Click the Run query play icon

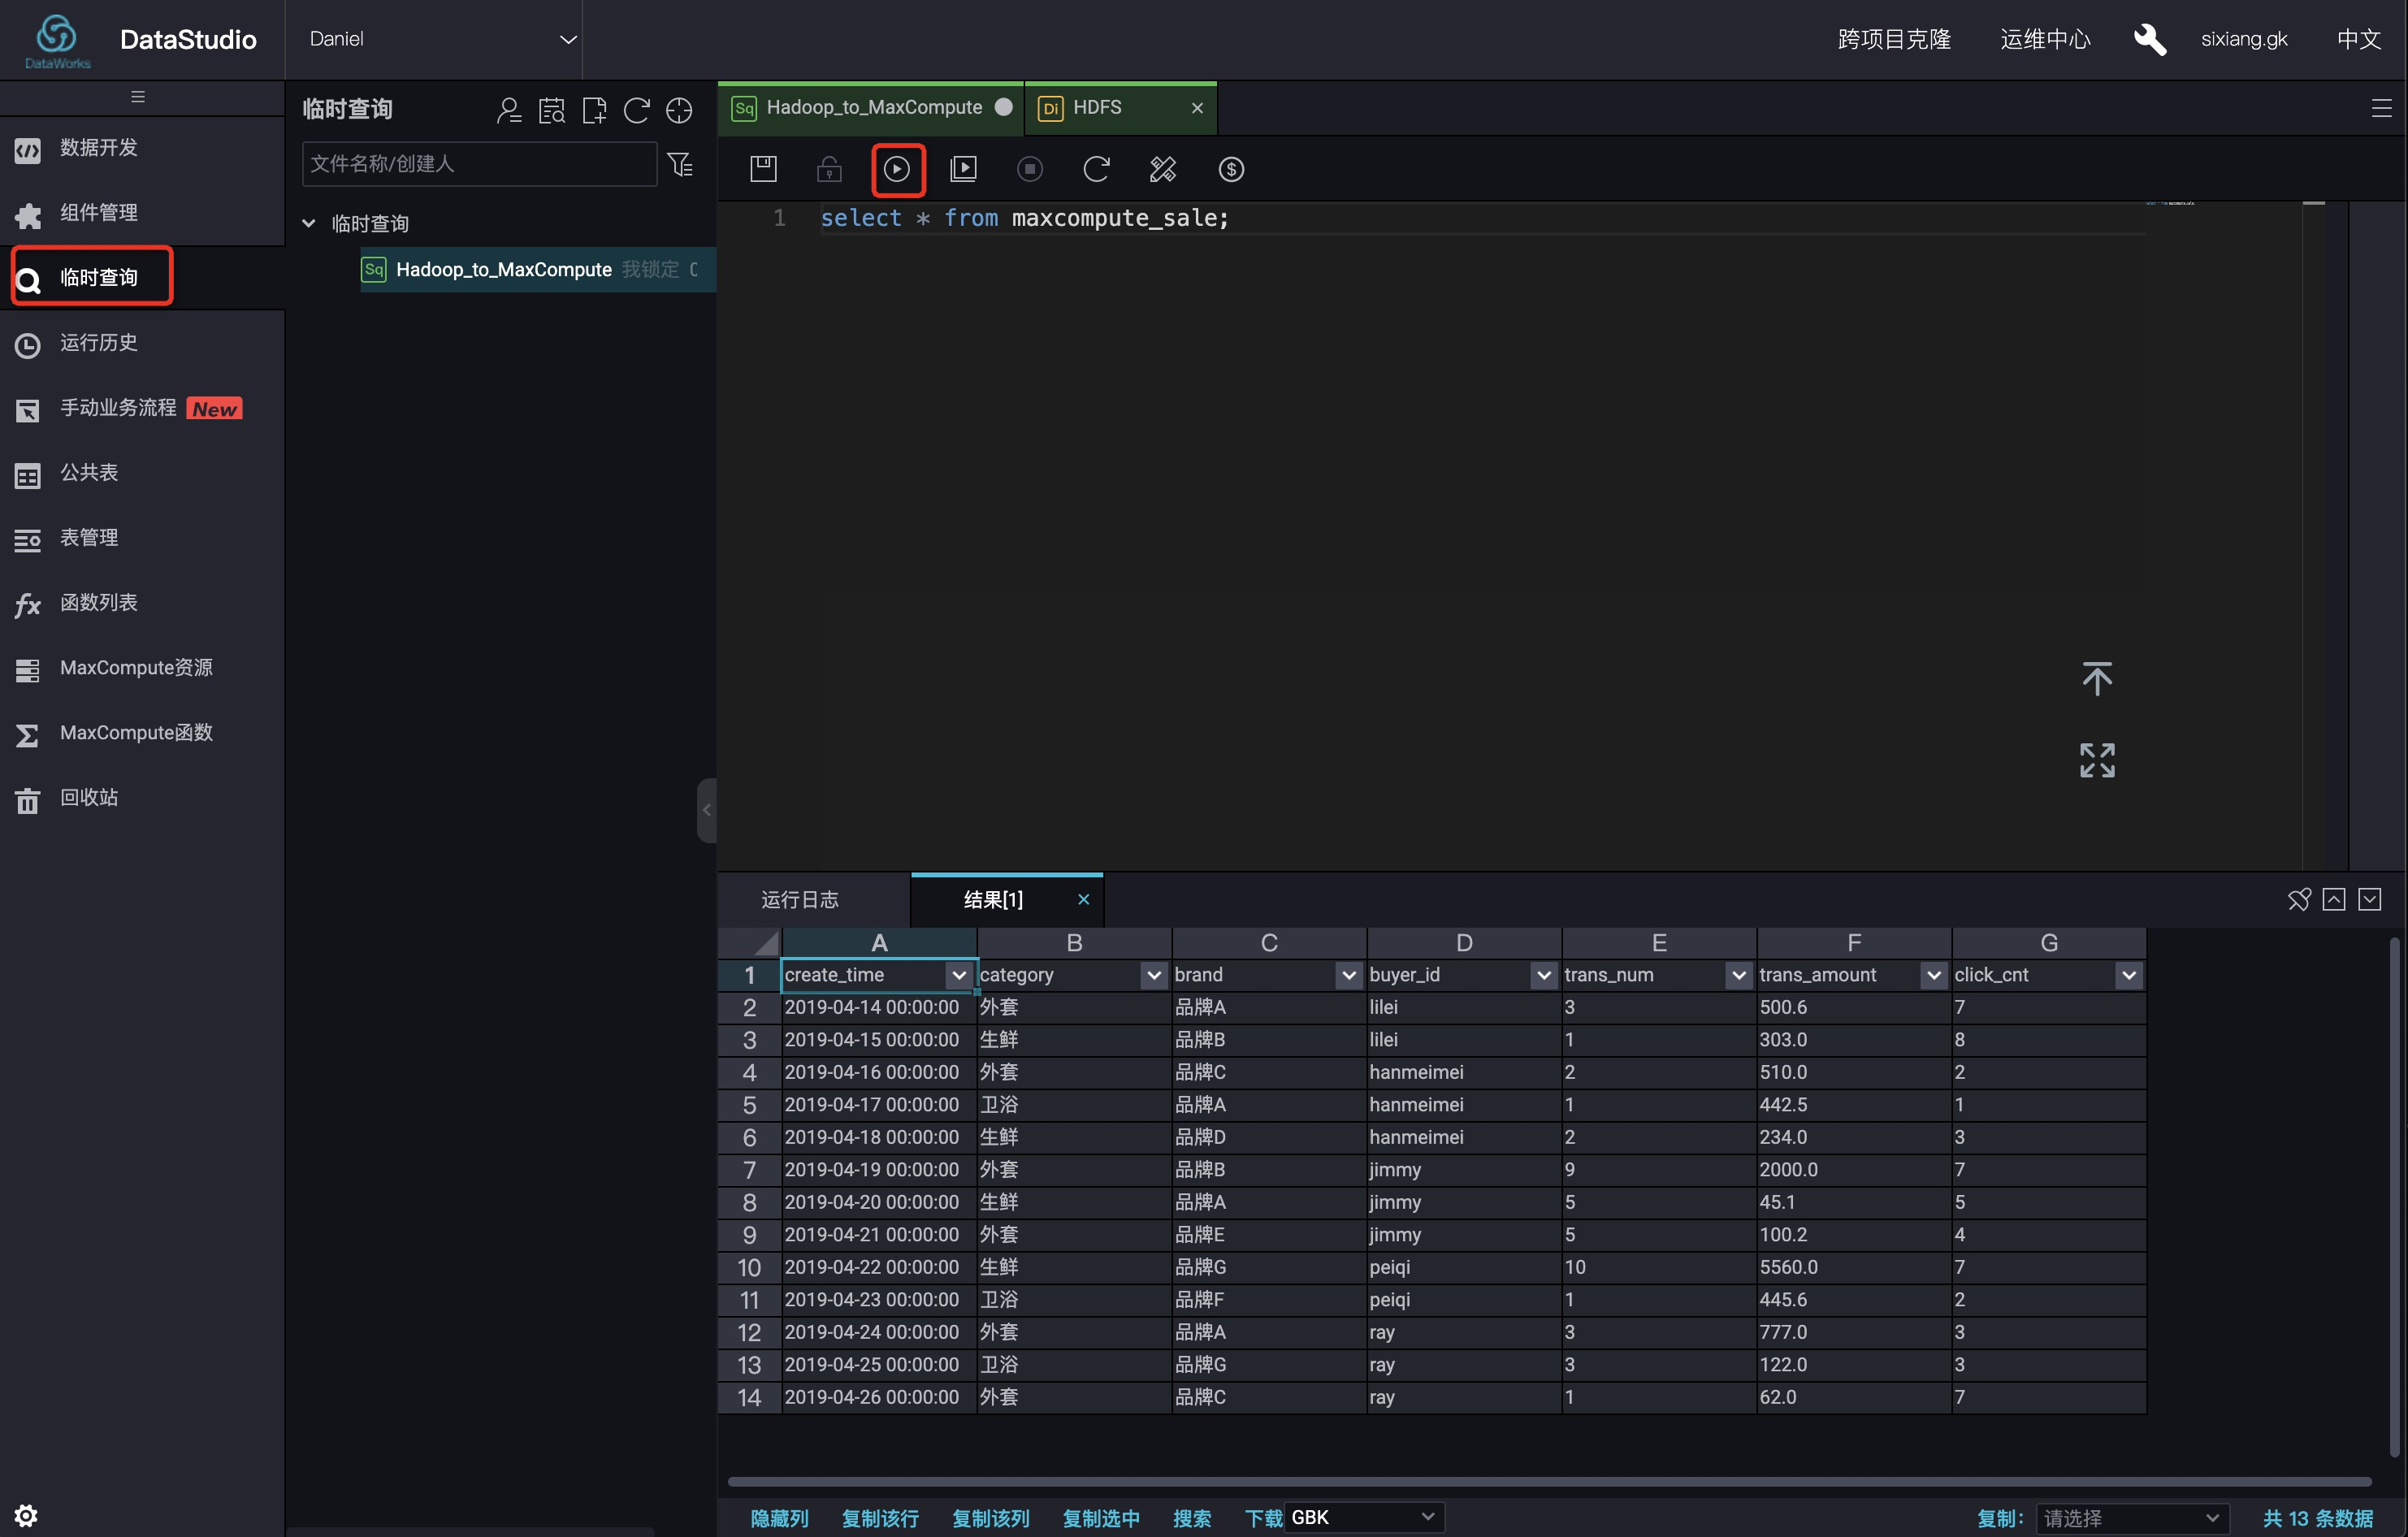(897, 169)
